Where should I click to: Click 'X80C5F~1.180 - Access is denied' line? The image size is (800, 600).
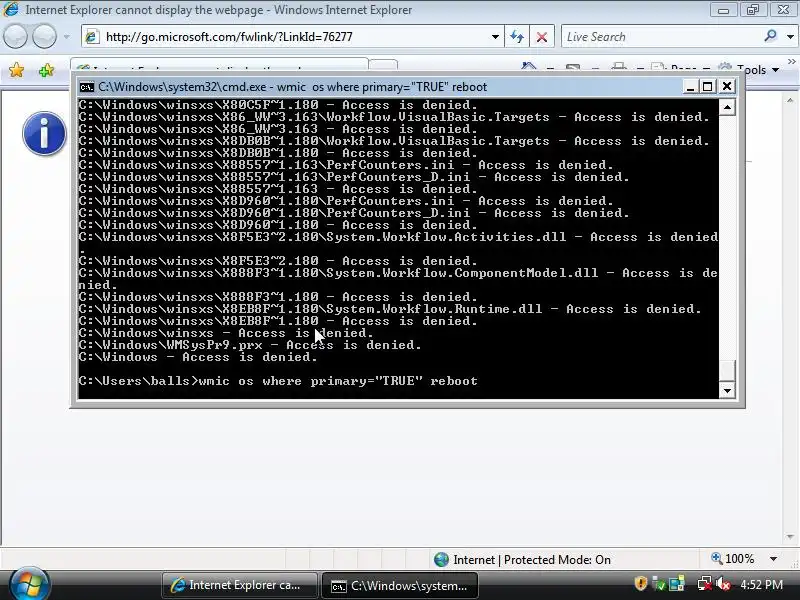tap(278, 105)
